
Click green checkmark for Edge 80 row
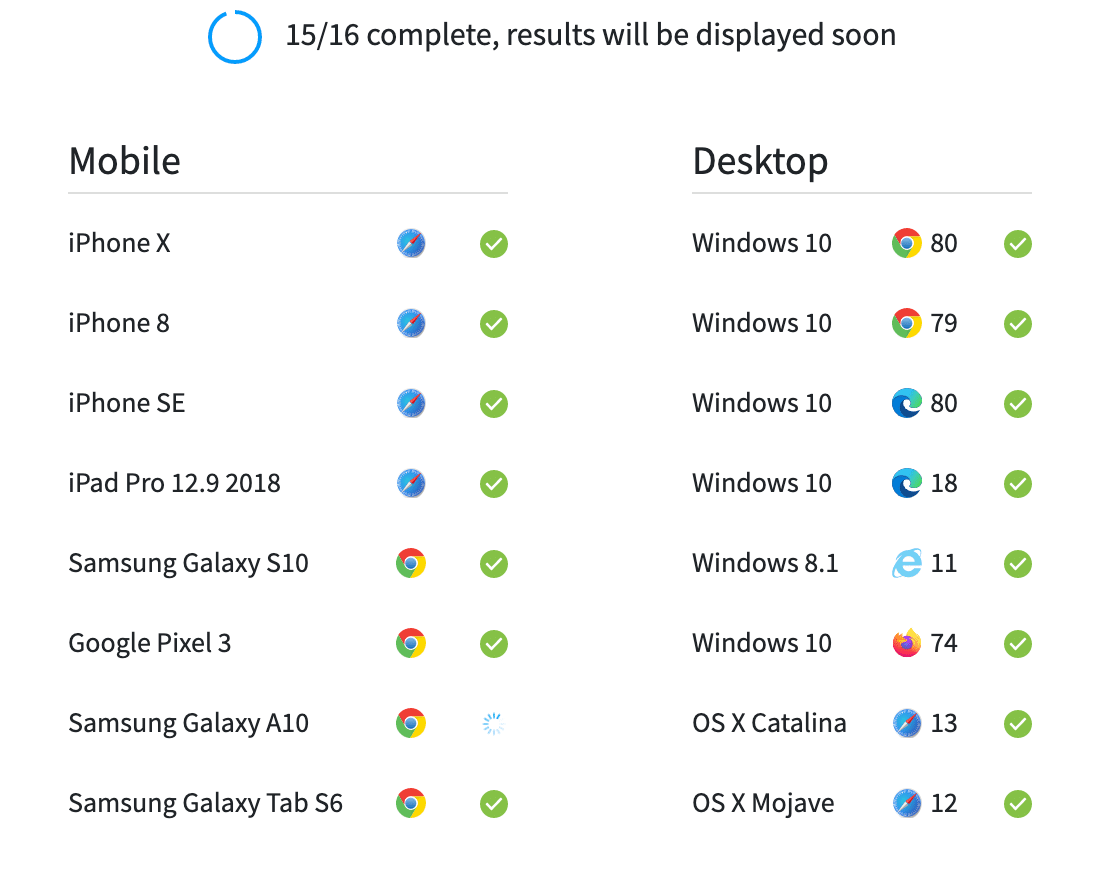click(x=1018, y=404)
